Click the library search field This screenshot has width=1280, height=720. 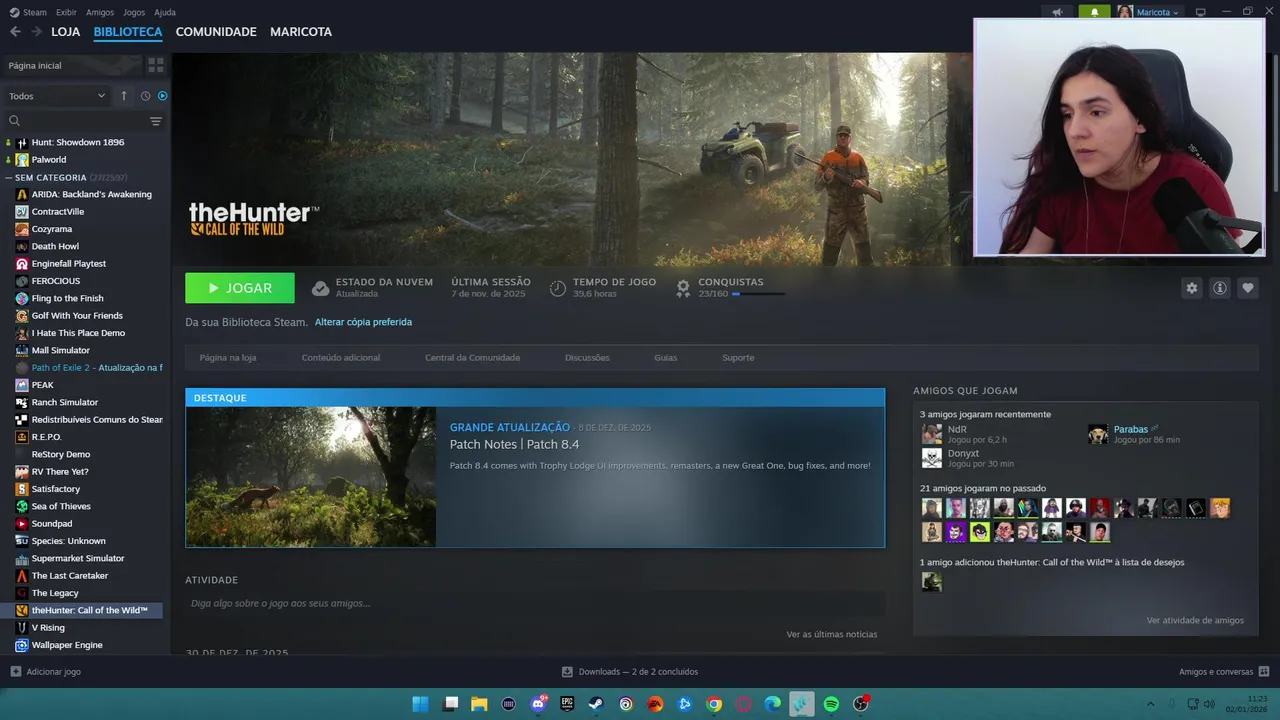pyautogui.click(x=75, y=121)
